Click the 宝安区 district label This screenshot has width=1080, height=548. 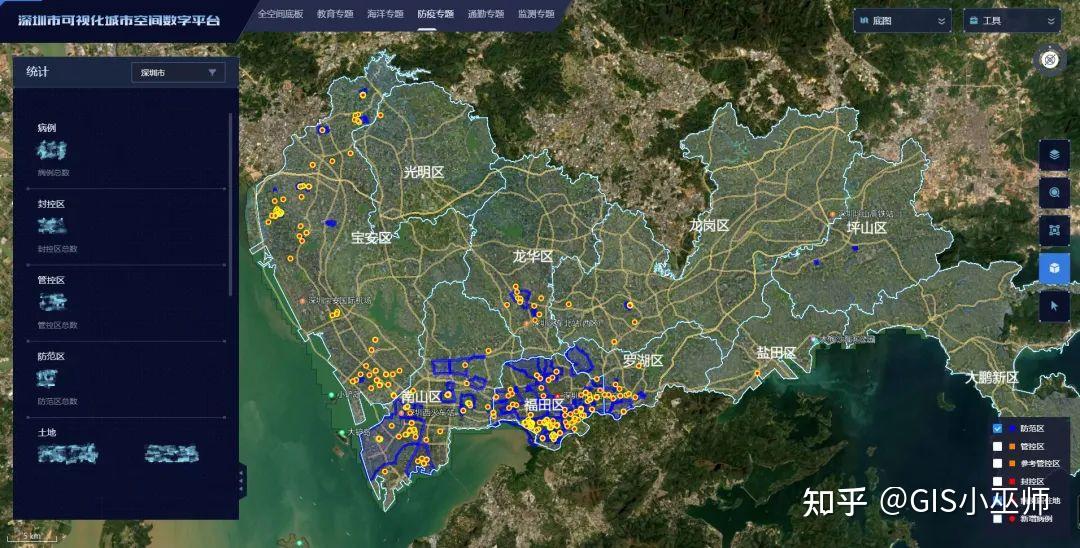(371, 238)
